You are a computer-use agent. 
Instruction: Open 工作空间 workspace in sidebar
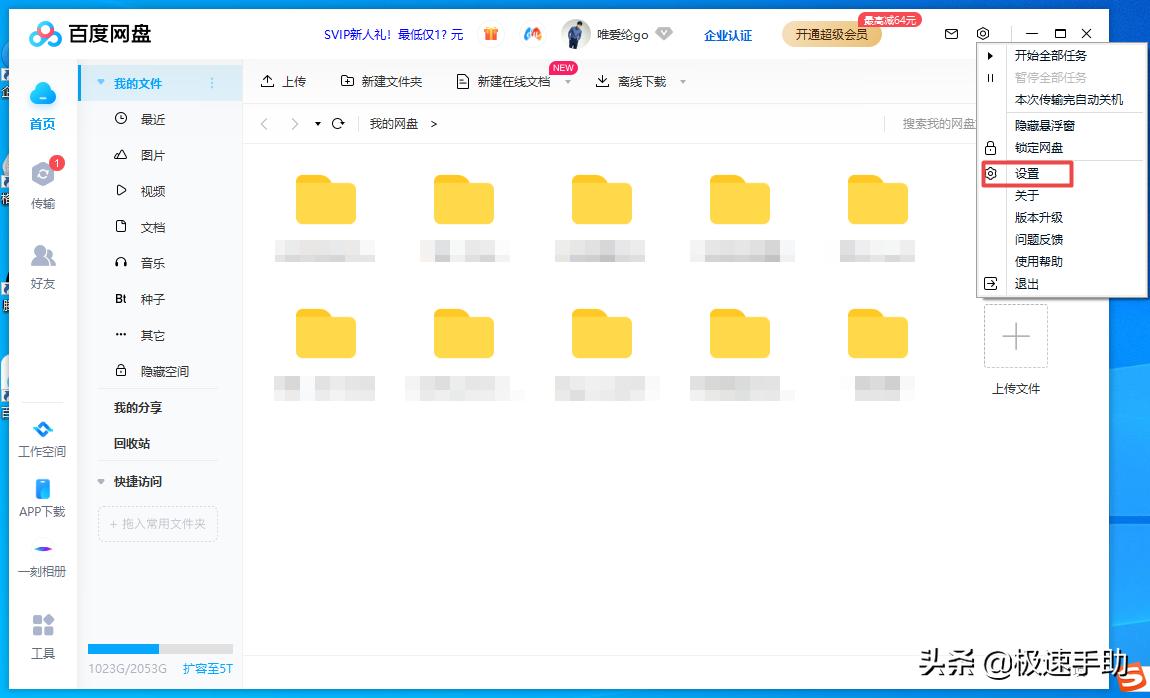tap(43, 439)
